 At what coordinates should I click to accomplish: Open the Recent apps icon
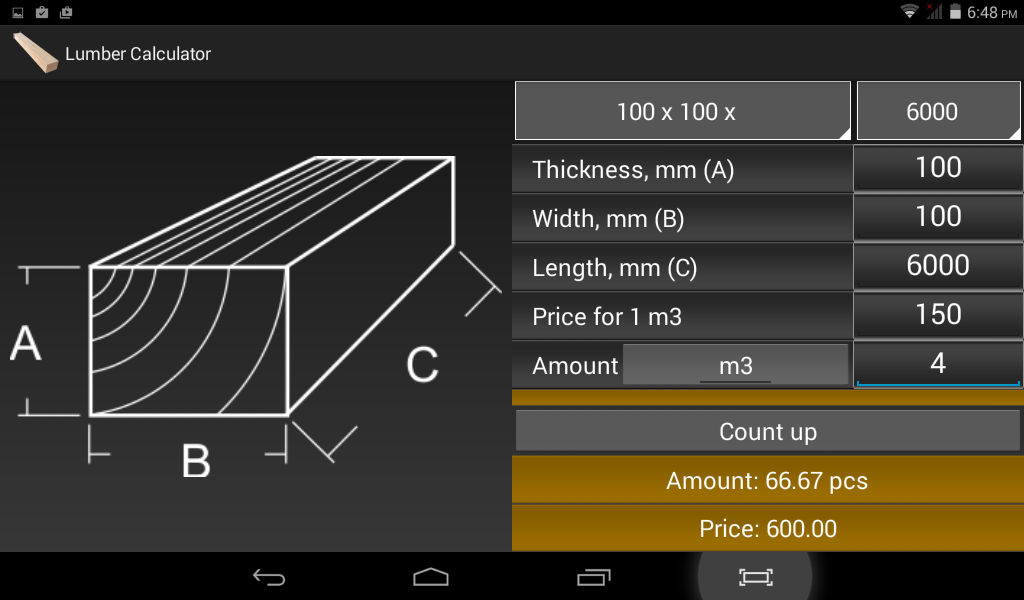point(594,577)
